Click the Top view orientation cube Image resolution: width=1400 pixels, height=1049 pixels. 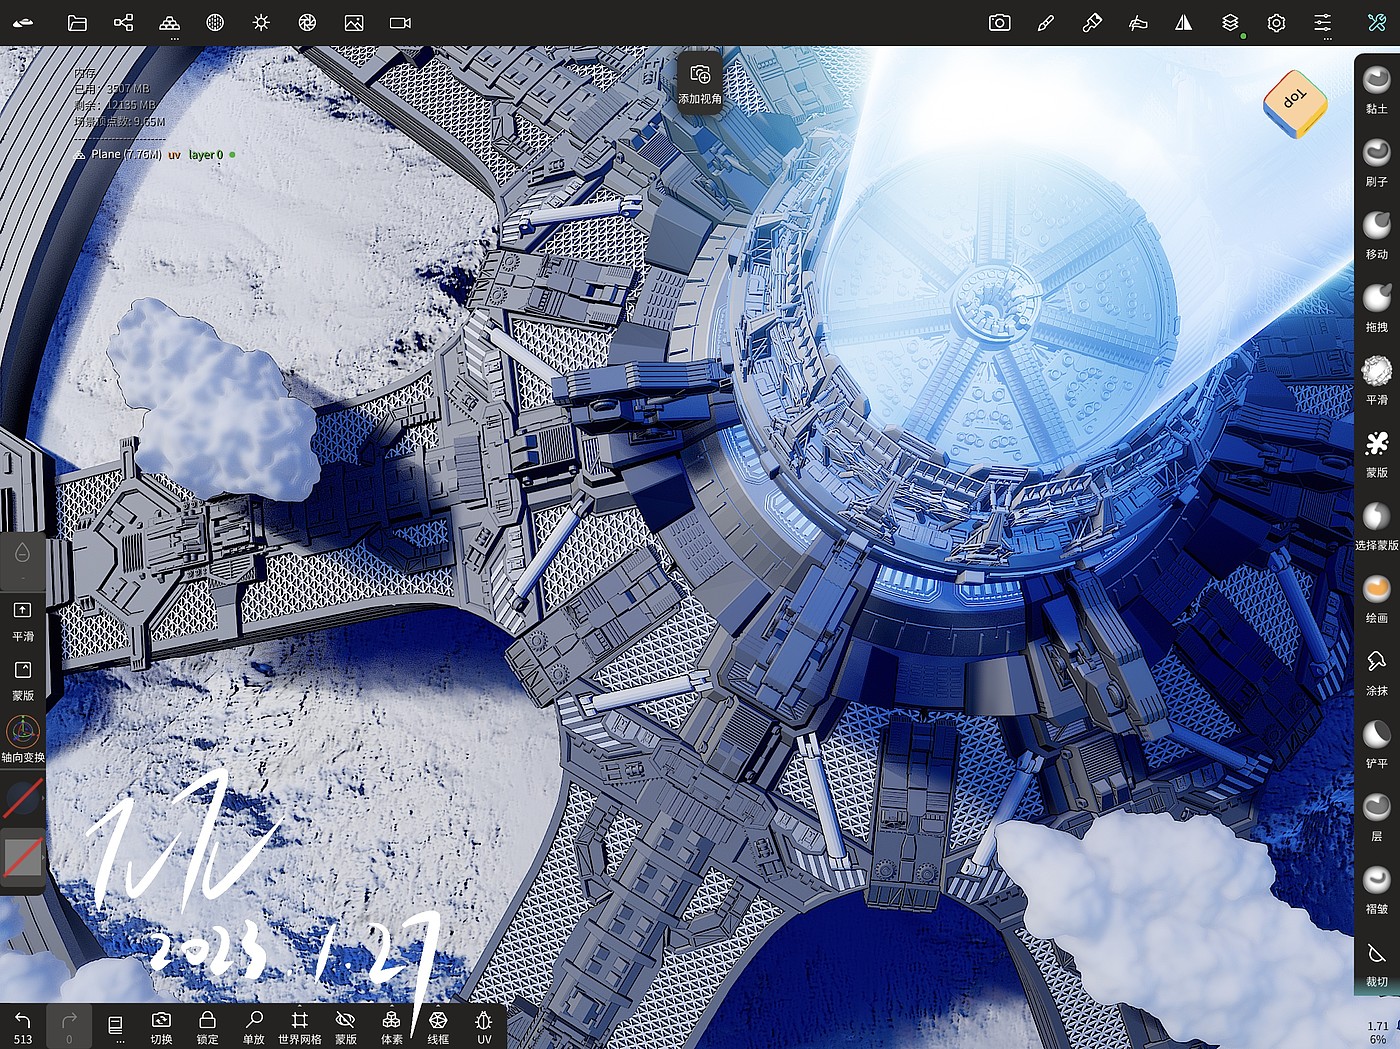[x=1294, y=102]
